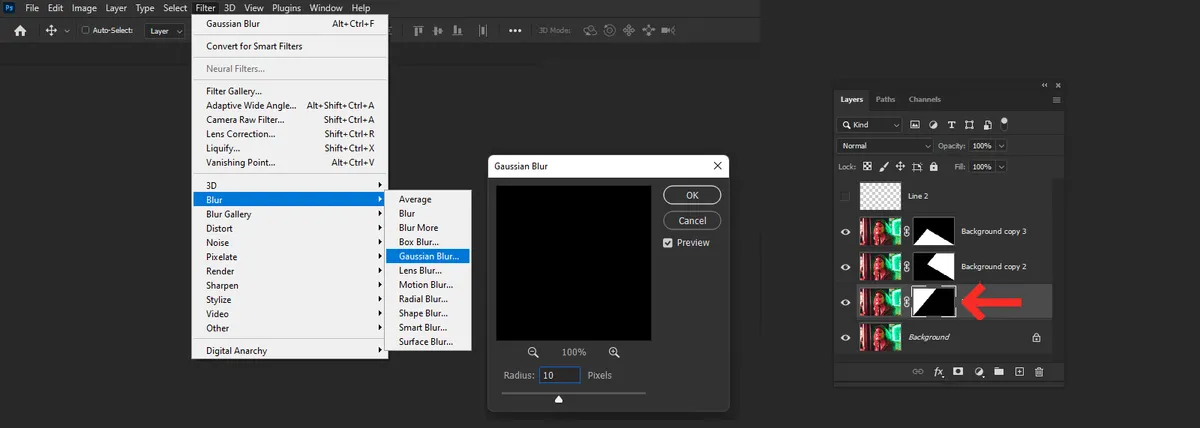Click the 3D roll icon
The image size is (1200, 428).
tap(609, 31)
